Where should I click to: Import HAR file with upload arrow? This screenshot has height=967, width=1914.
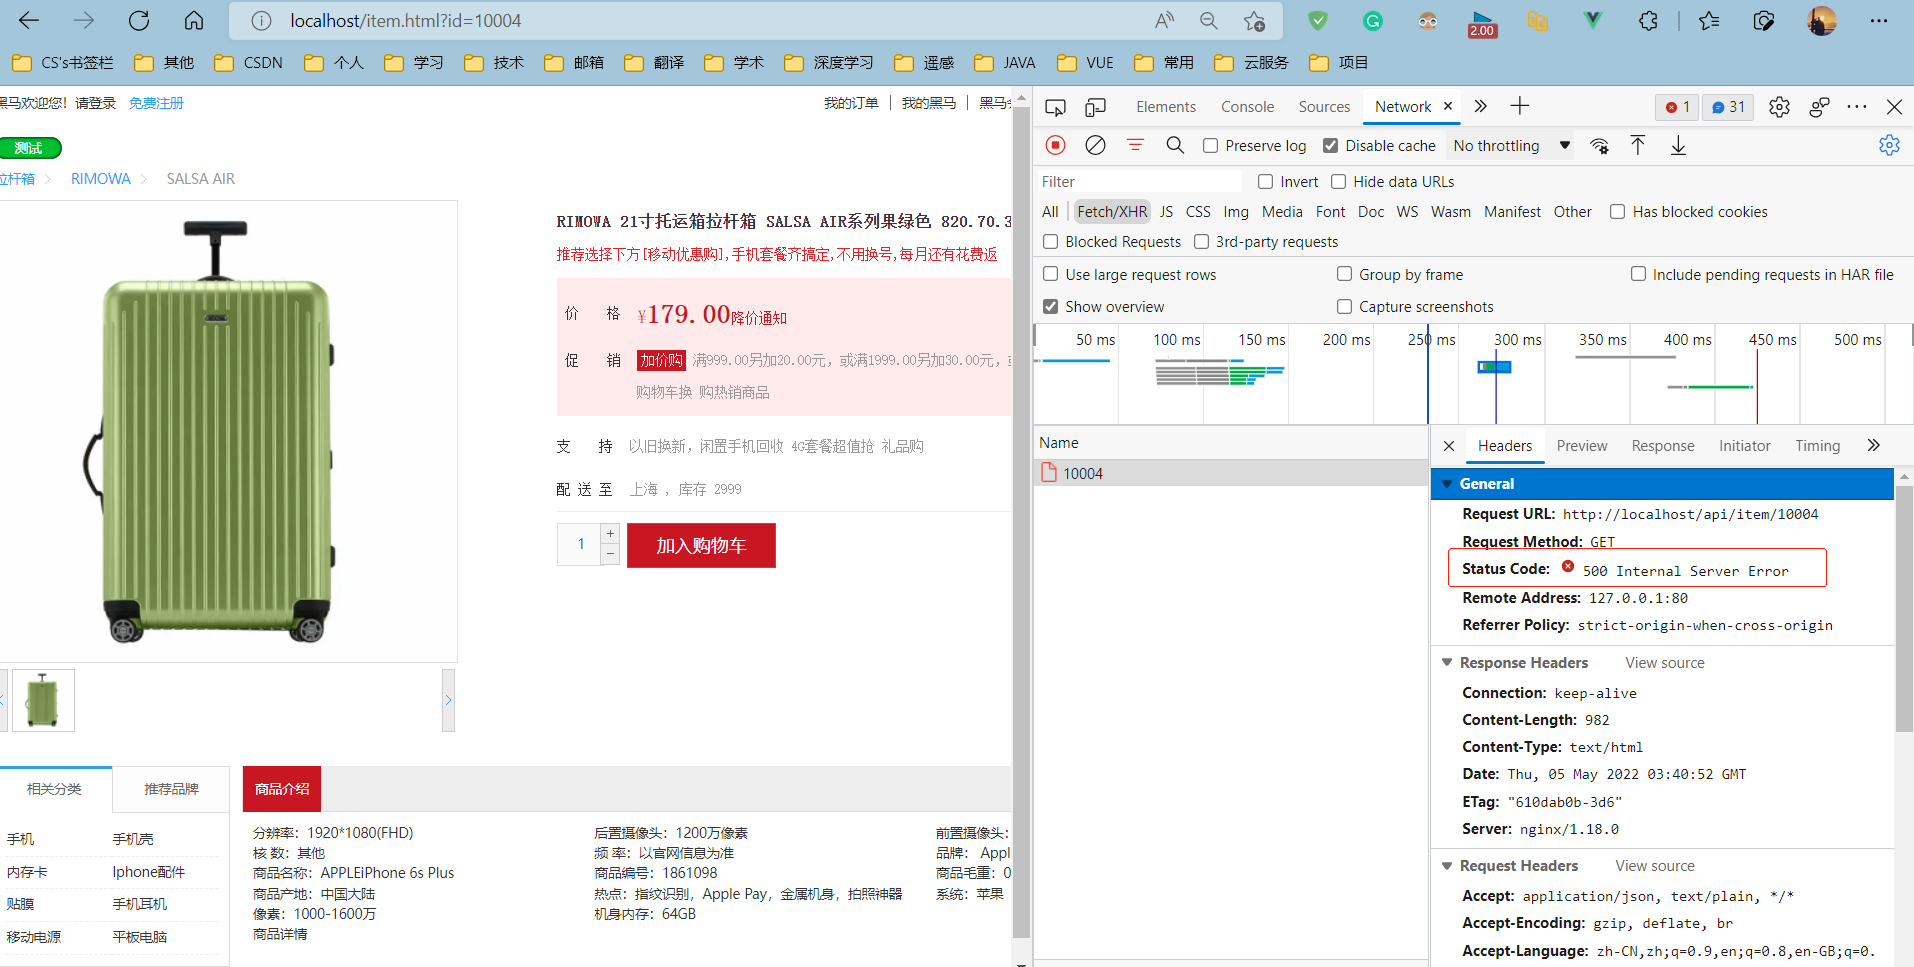coord(1638,145)
